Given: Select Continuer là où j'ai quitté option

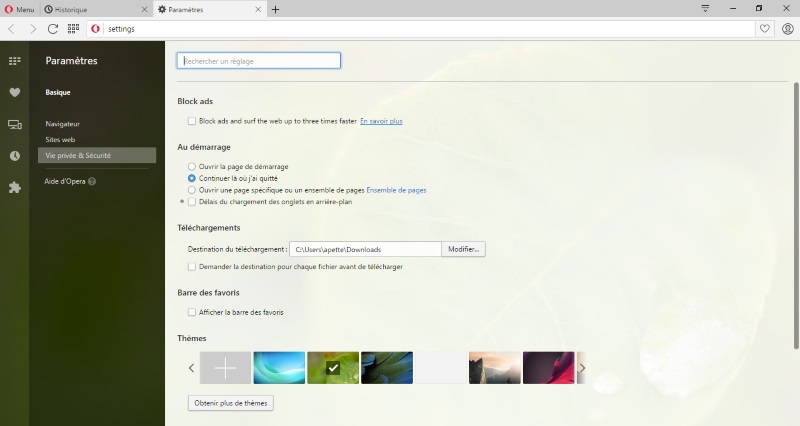Looking at the screenshot, I should (x=192, y=178).
